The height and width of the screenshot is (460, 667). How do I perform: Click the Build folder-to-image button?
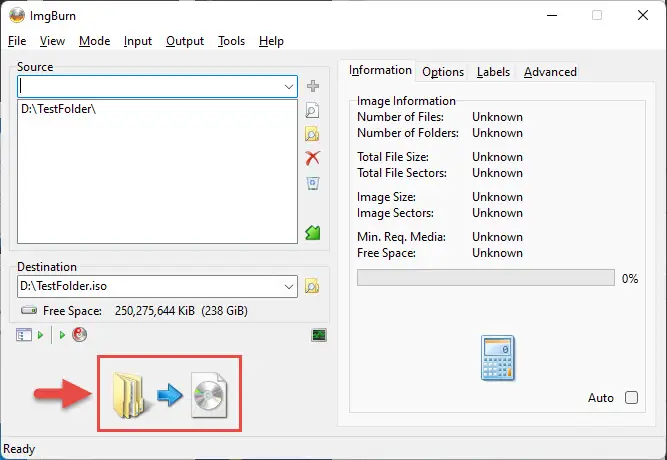point(169,394)
